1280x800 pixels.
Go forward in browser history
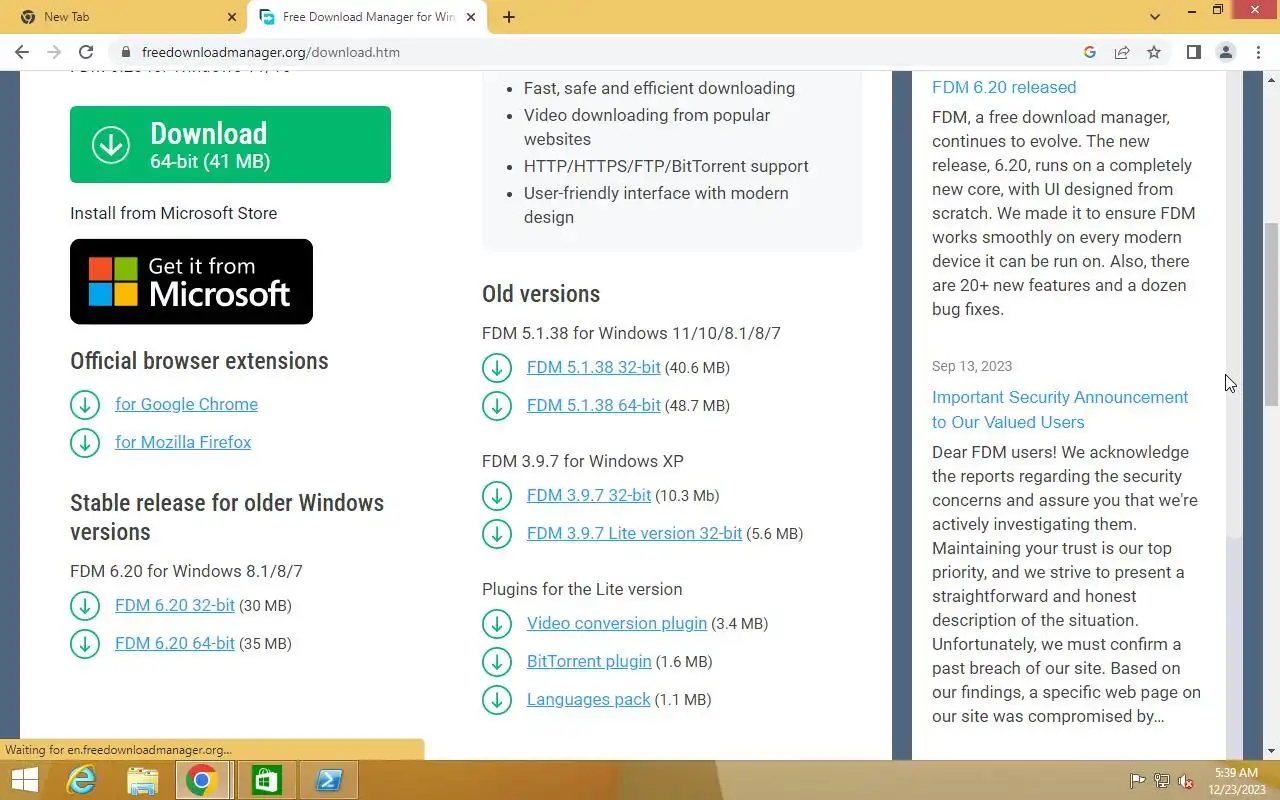click(54, 52)
